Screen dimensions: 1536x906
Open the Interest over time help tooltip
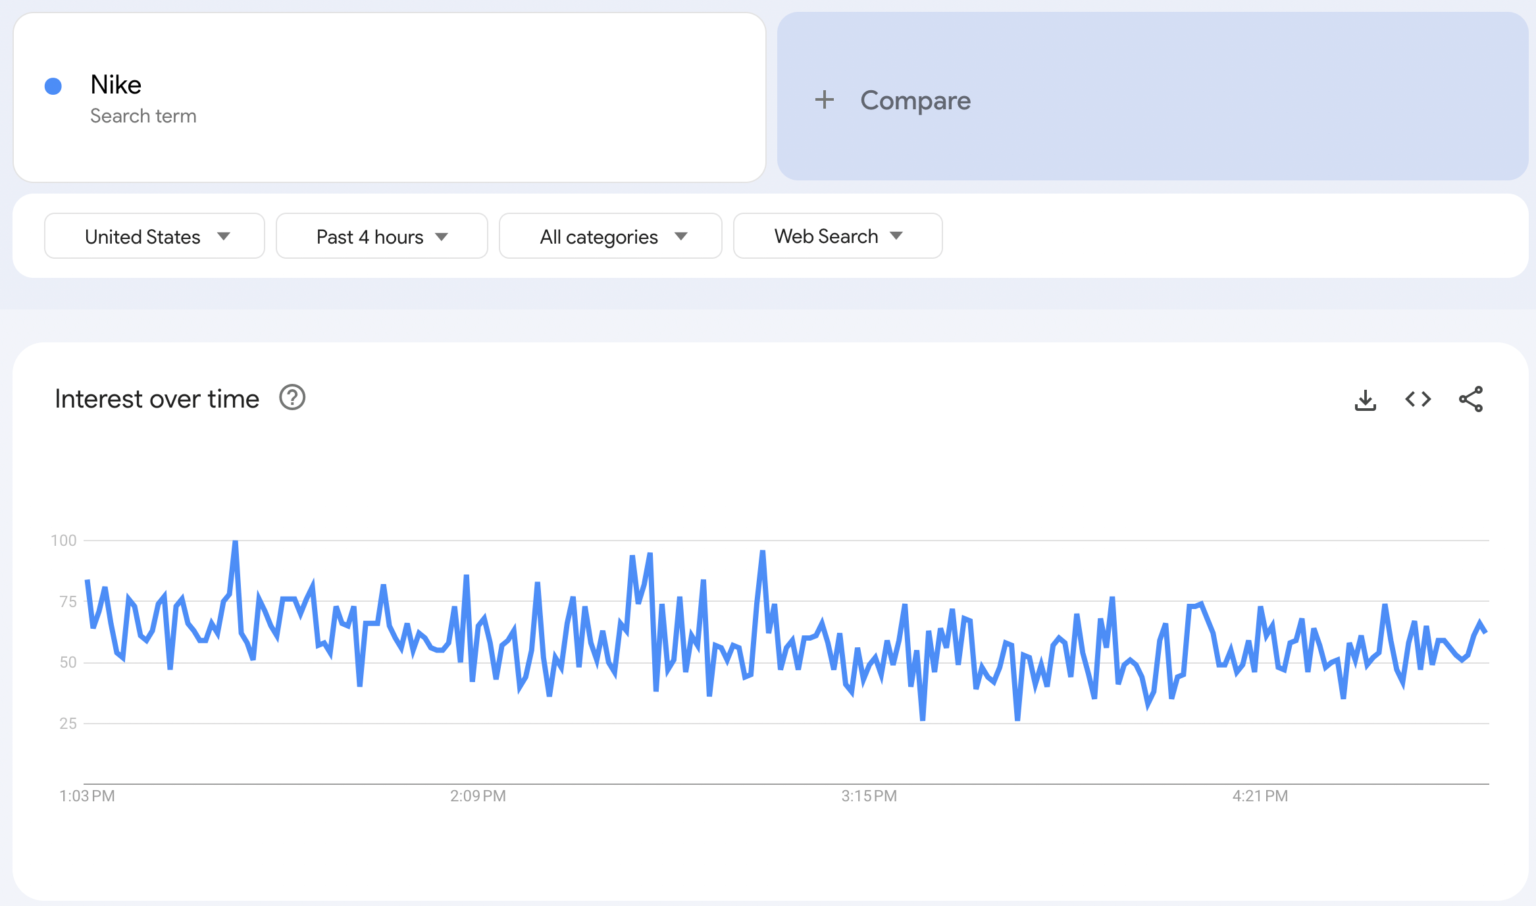point(291,397)
